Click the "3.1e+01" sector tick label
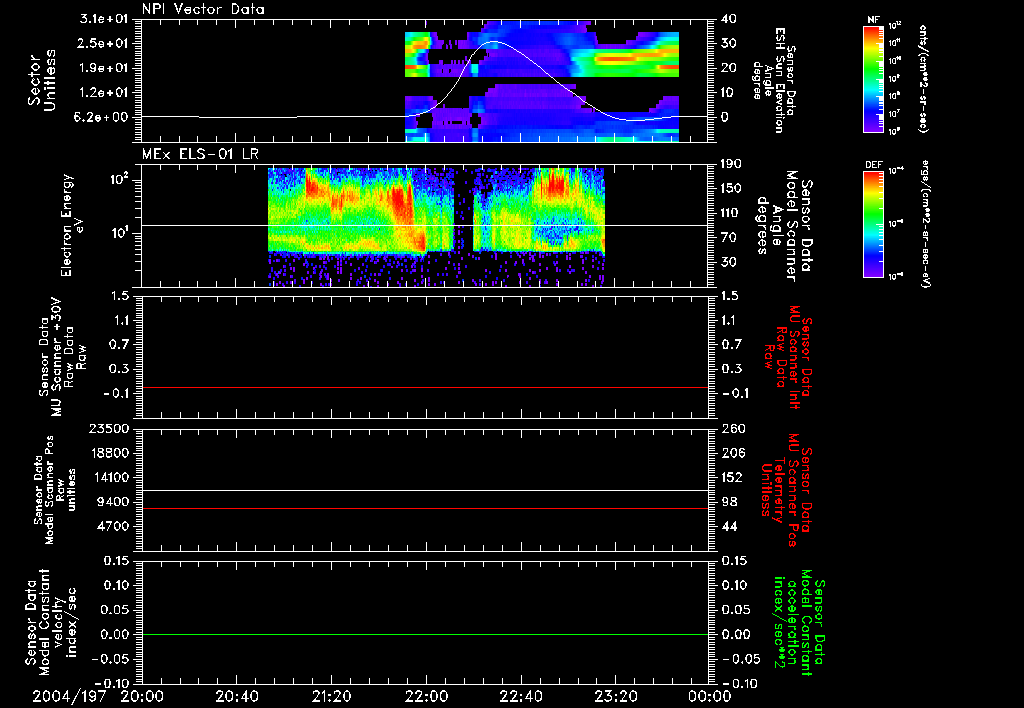The image size is (1024, 708). [104, 19]
